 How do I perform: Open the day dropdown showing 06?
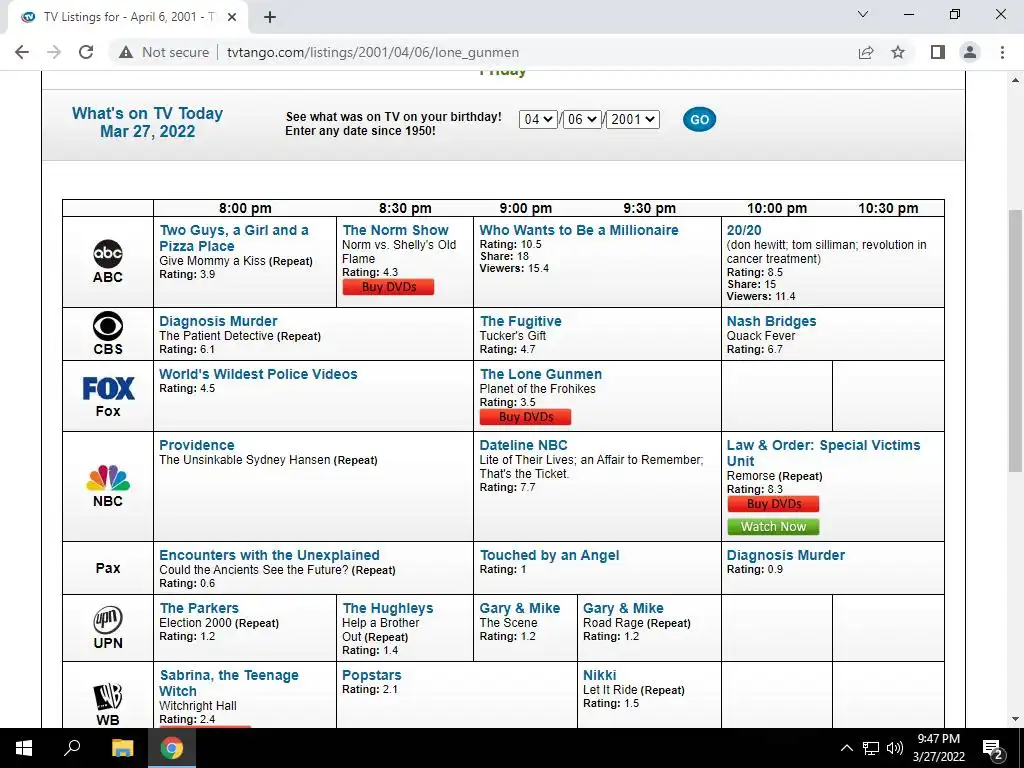[581, 120]
